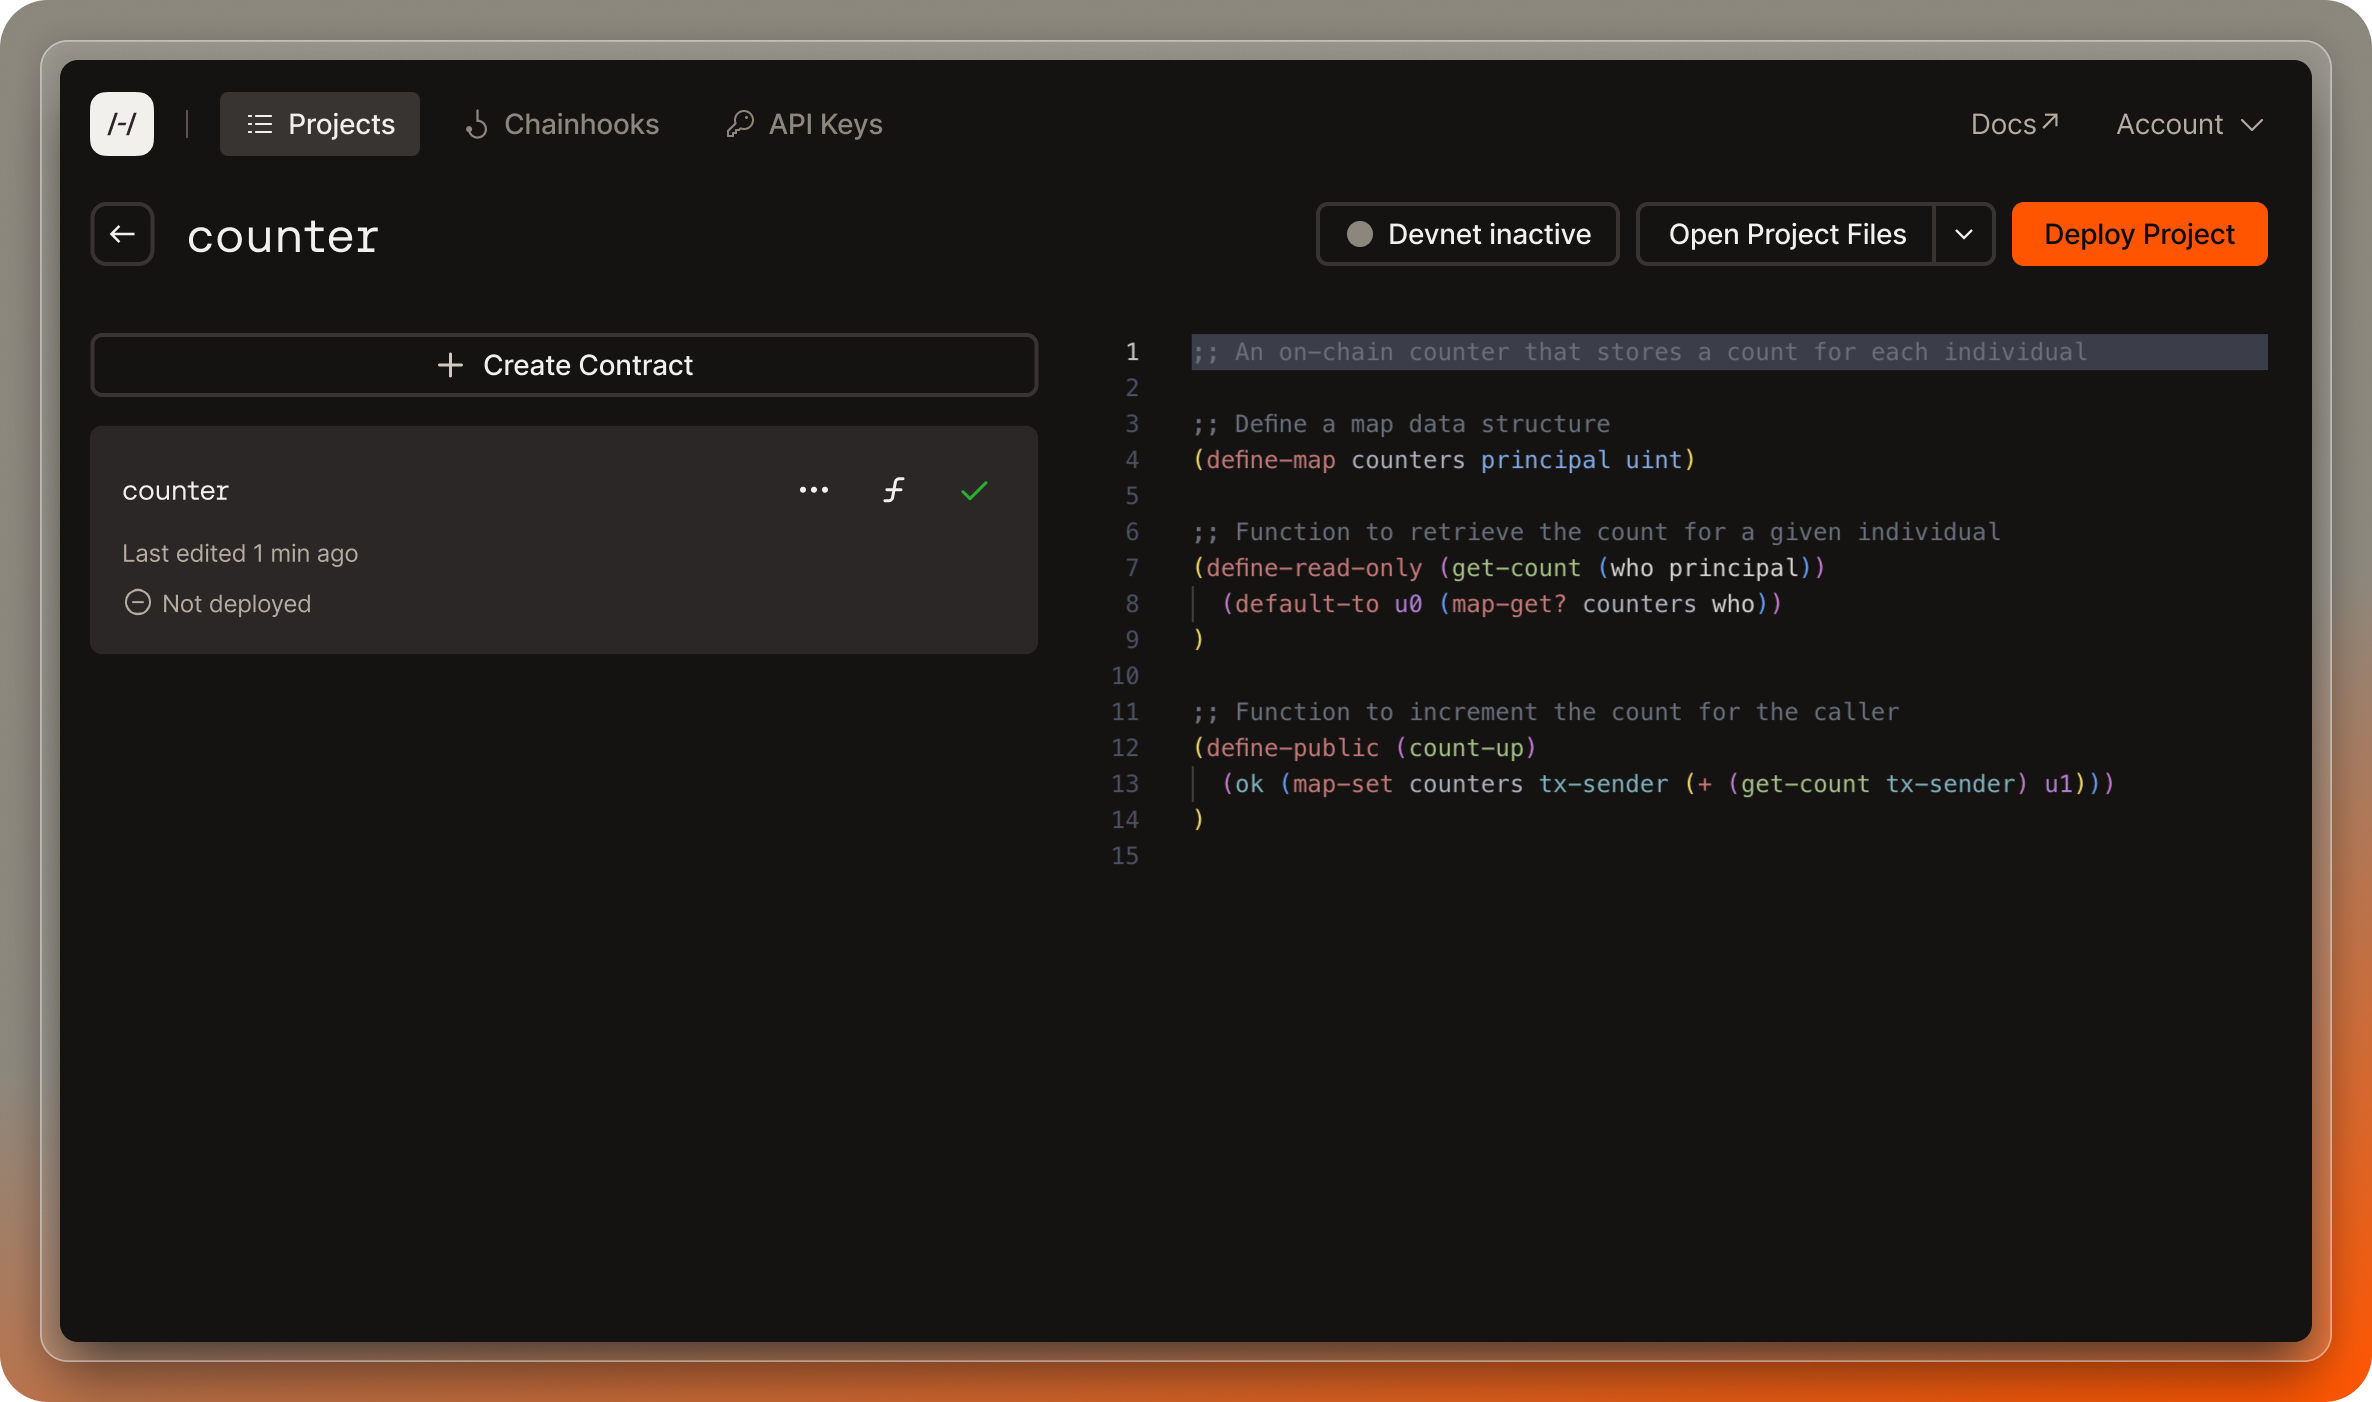This screenshot has height=1402, width=2372.
Task: Expand the Deploy Project dropdown arrow
Action: 1963,234
